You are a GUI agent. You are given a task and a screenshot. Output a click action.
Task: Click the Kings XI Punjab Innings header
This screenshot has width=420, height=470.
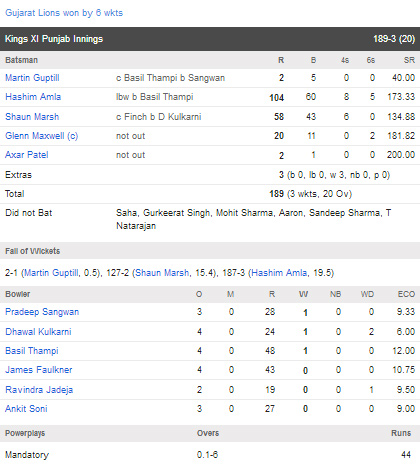click(x=210, y=39)
